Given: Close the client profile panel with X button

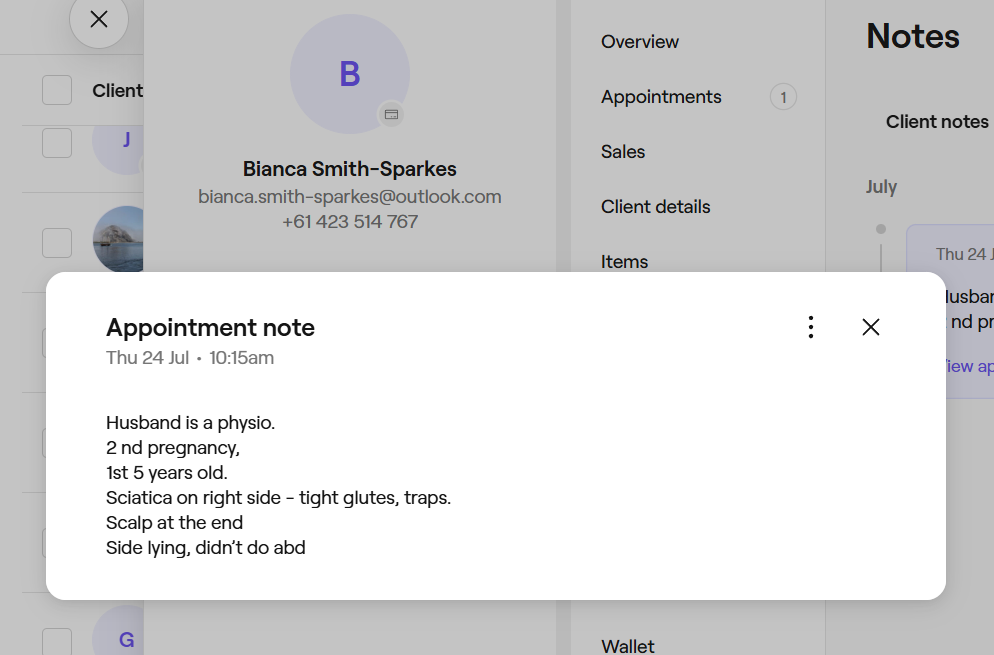Looking at the screenshot, I should point(98,19).
